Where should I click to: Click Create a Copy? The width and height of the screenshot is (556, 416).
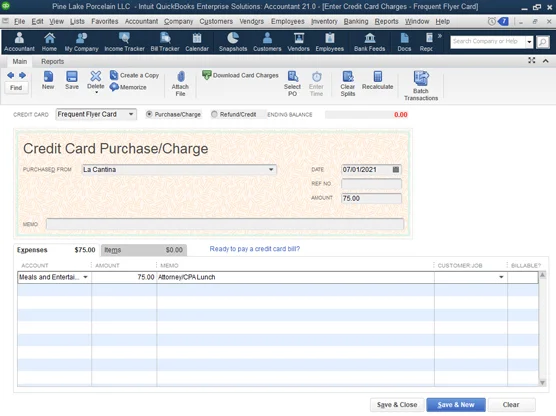coord(134,75)
